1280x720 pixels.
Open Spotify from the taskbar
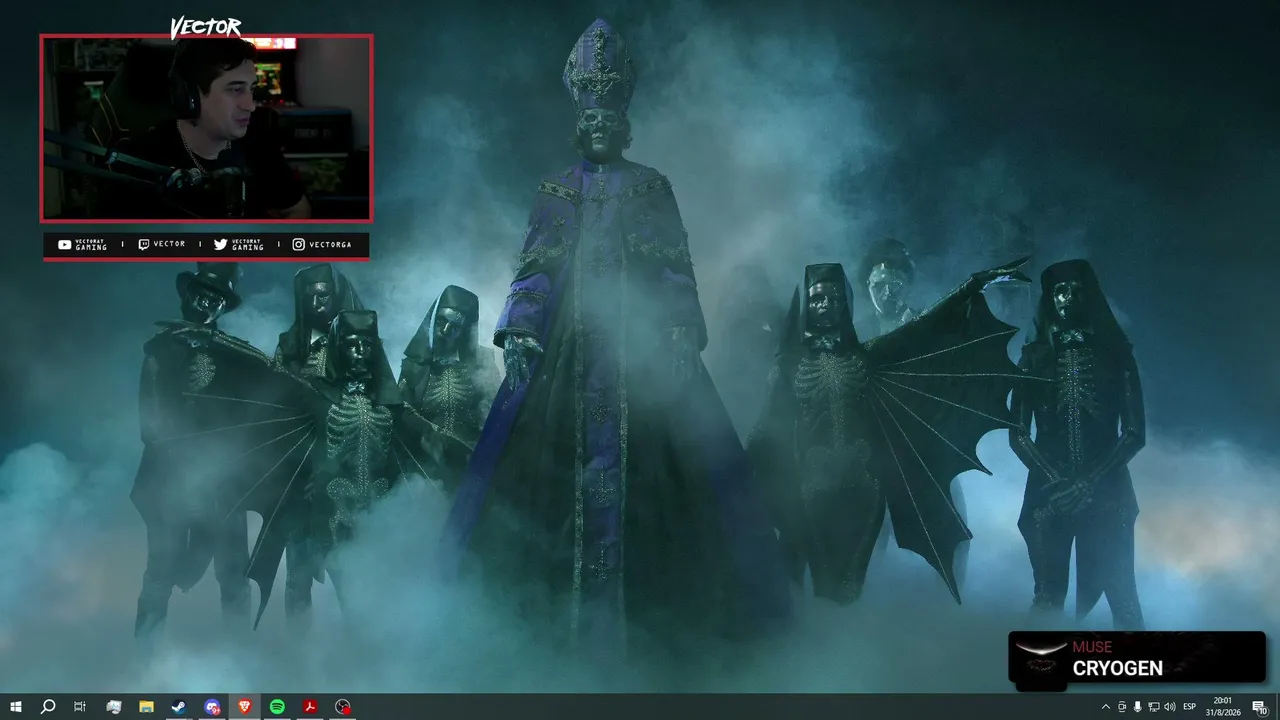[x=278, y=707]
